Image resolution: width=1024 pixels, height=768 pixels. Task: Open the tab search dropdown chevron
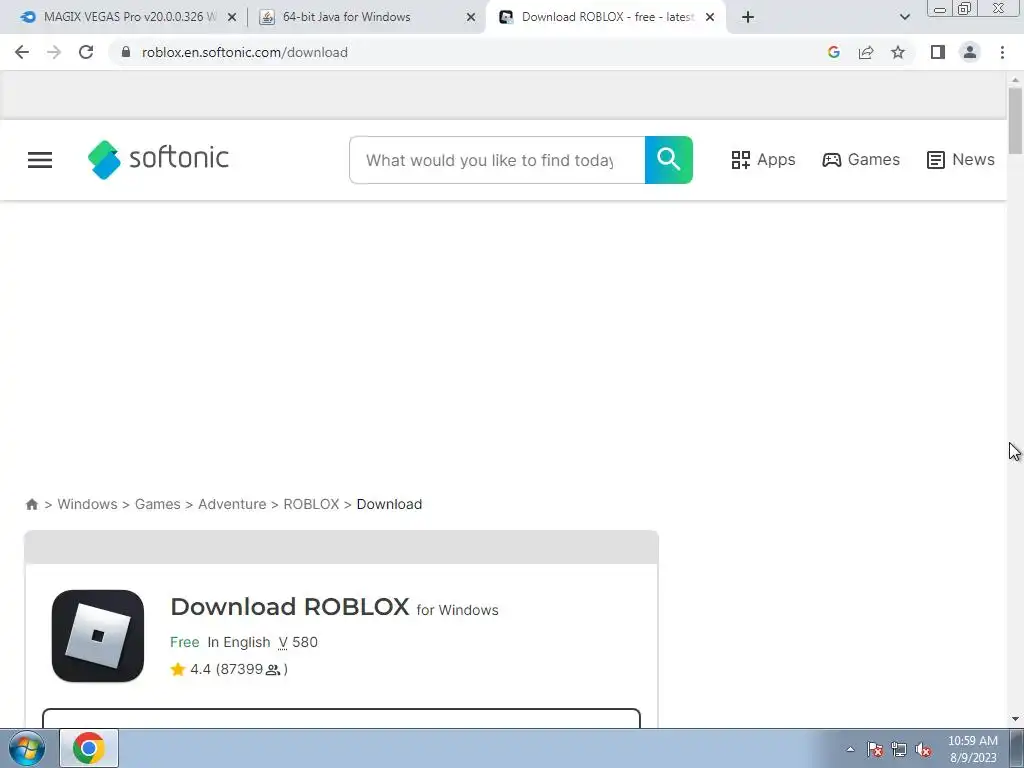point(904,17)
